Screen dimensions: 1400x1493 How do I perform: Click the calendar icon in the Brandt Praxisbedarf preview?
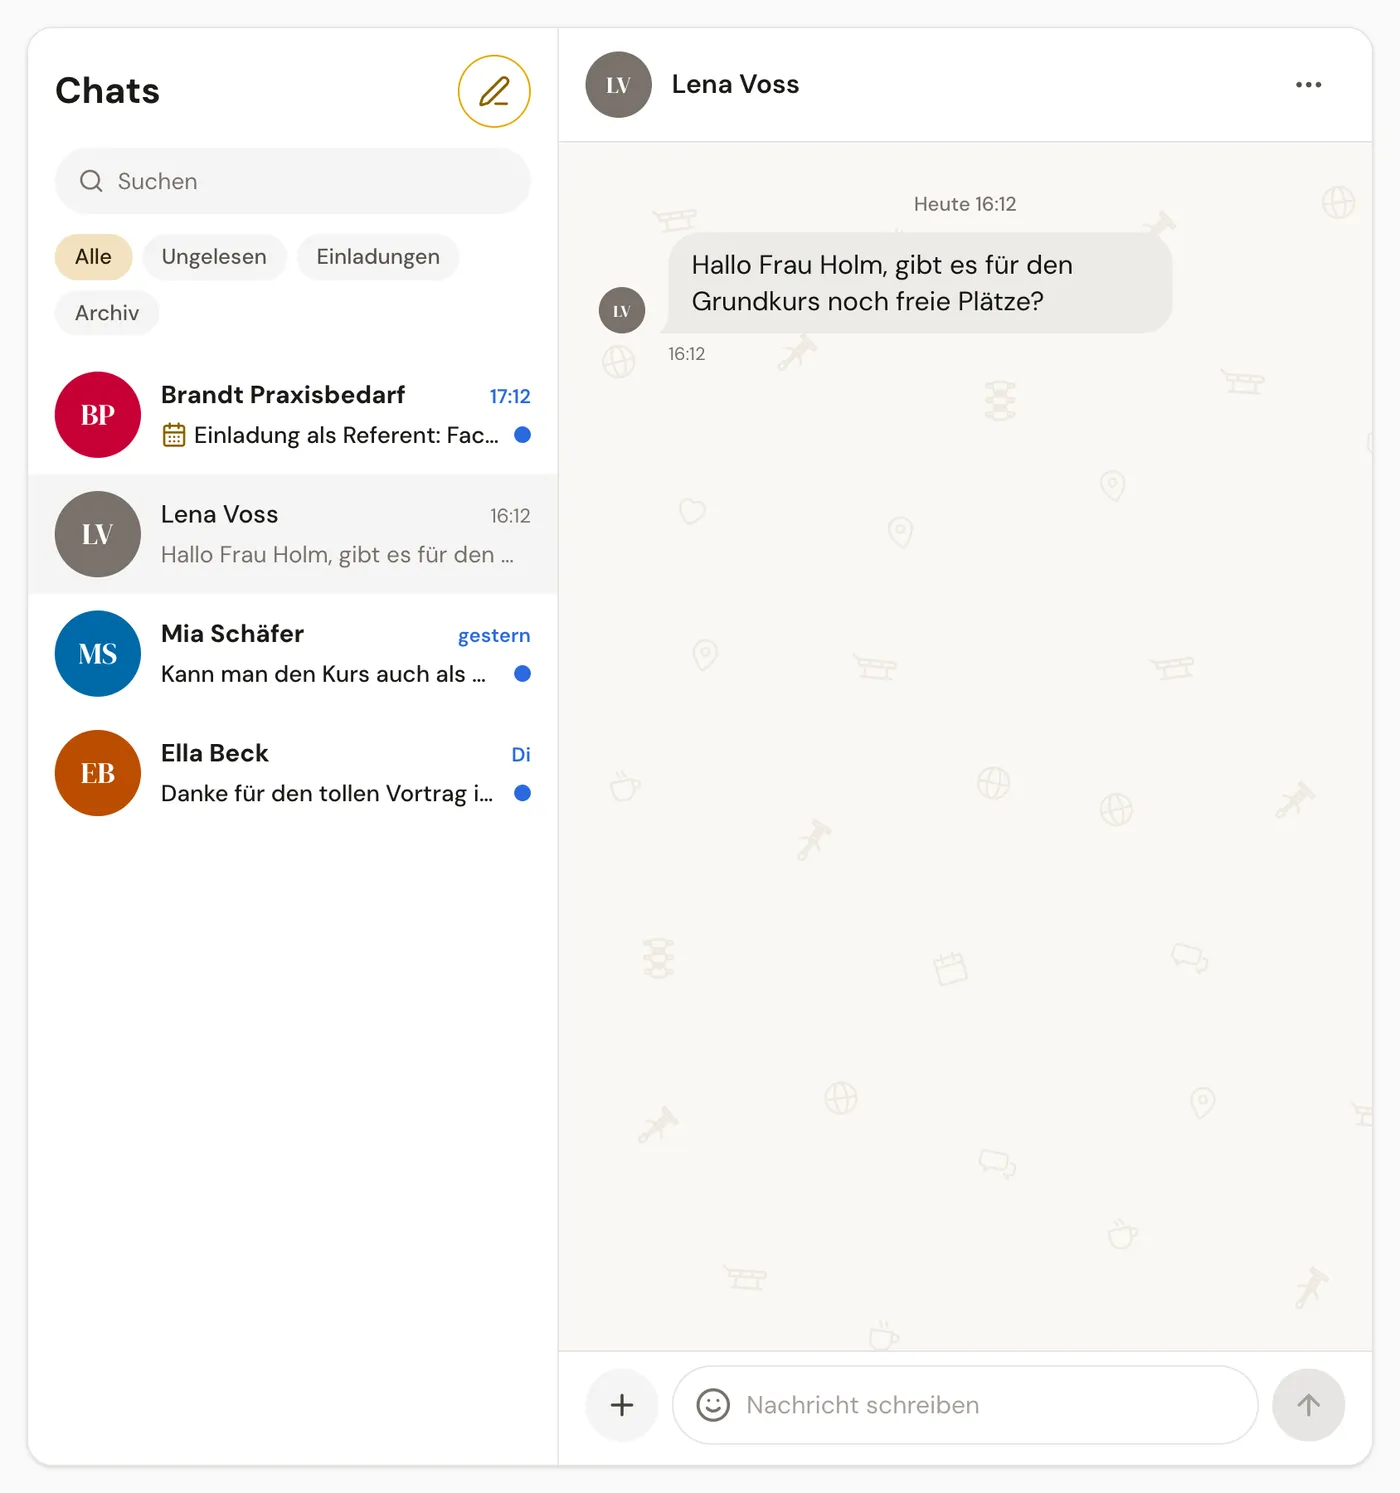[x=174, y=435]
